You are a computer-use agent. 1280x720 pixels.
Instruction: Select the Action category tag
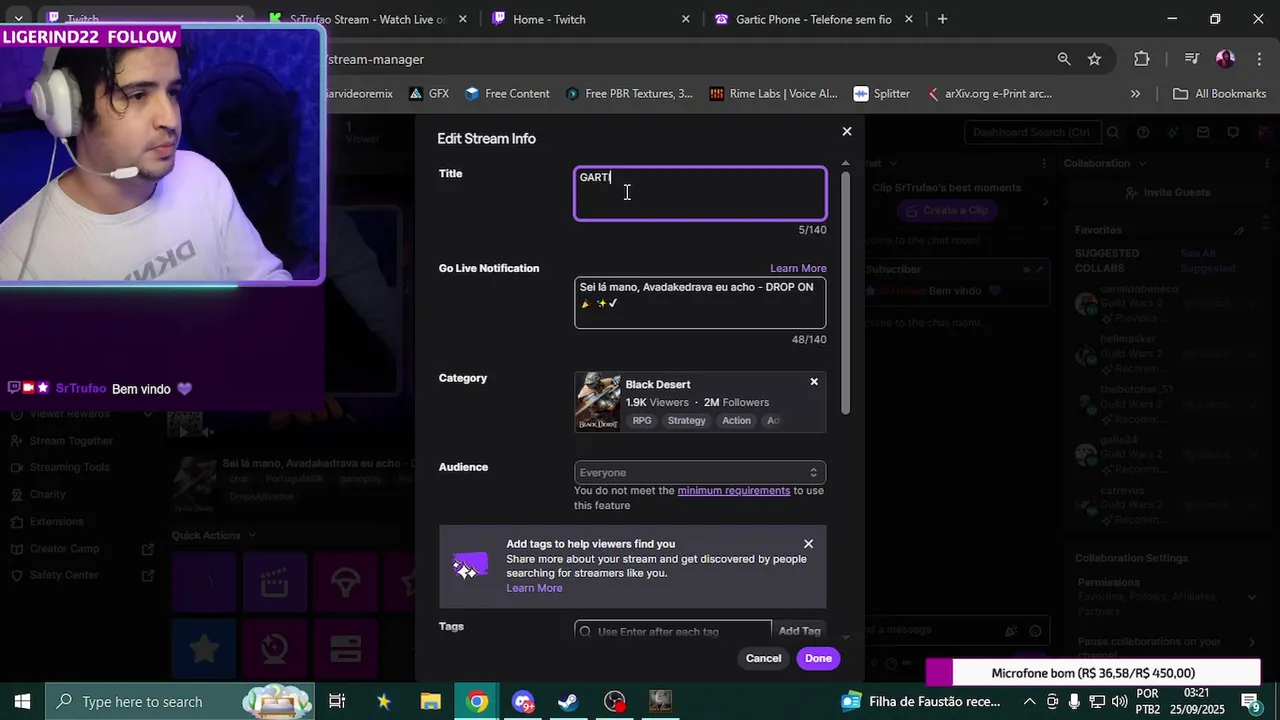[x=736, y=421]
